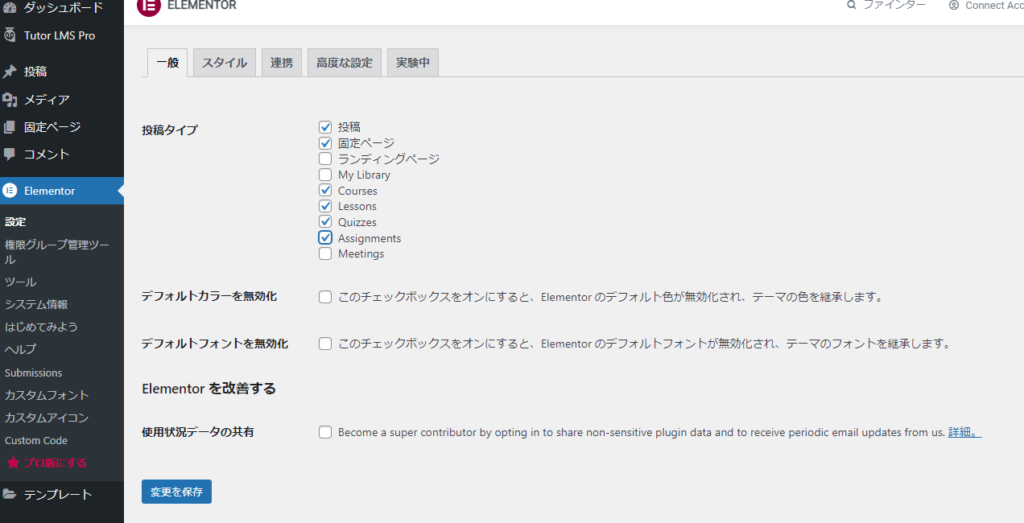Tick the 使用状況データの共有 checkbox

[x=325, y=432]
